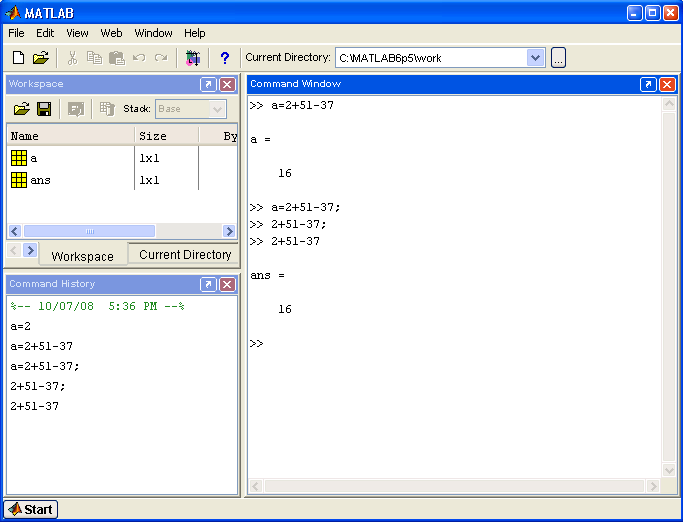Click Workspace scrollbar right arrow

229,231
